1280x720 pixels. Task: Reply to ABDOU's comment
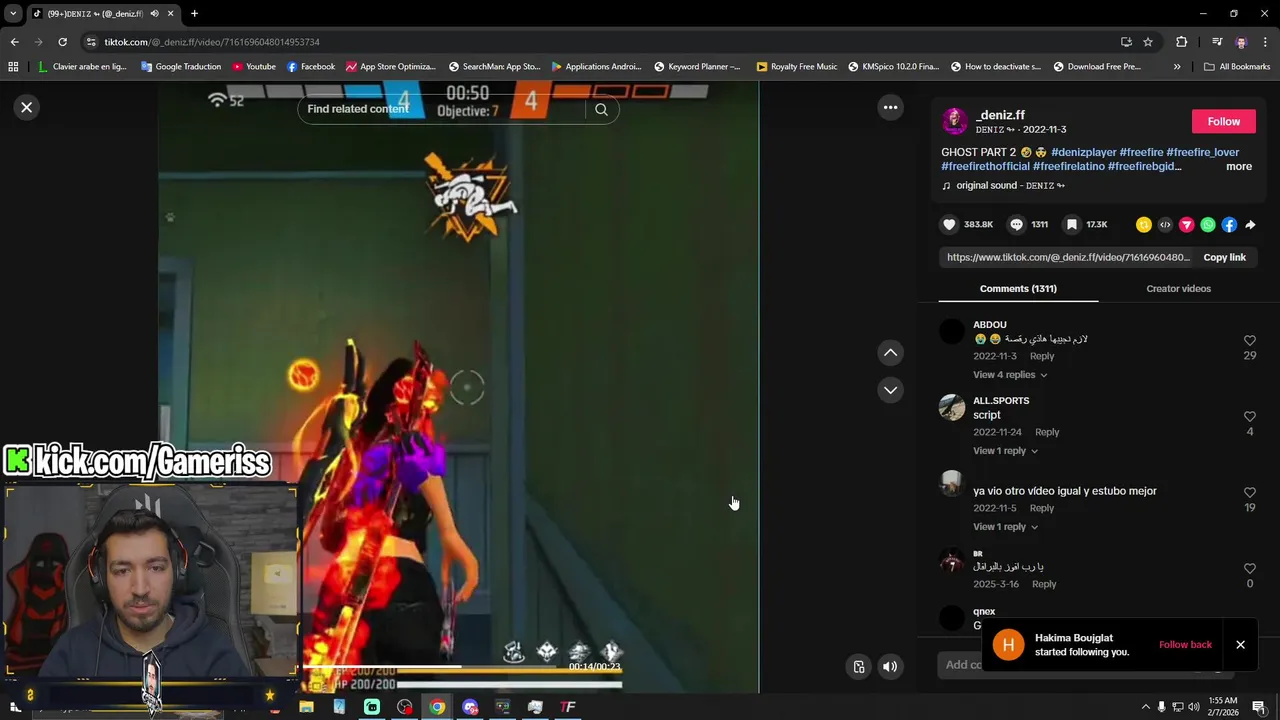point(1042,356)
